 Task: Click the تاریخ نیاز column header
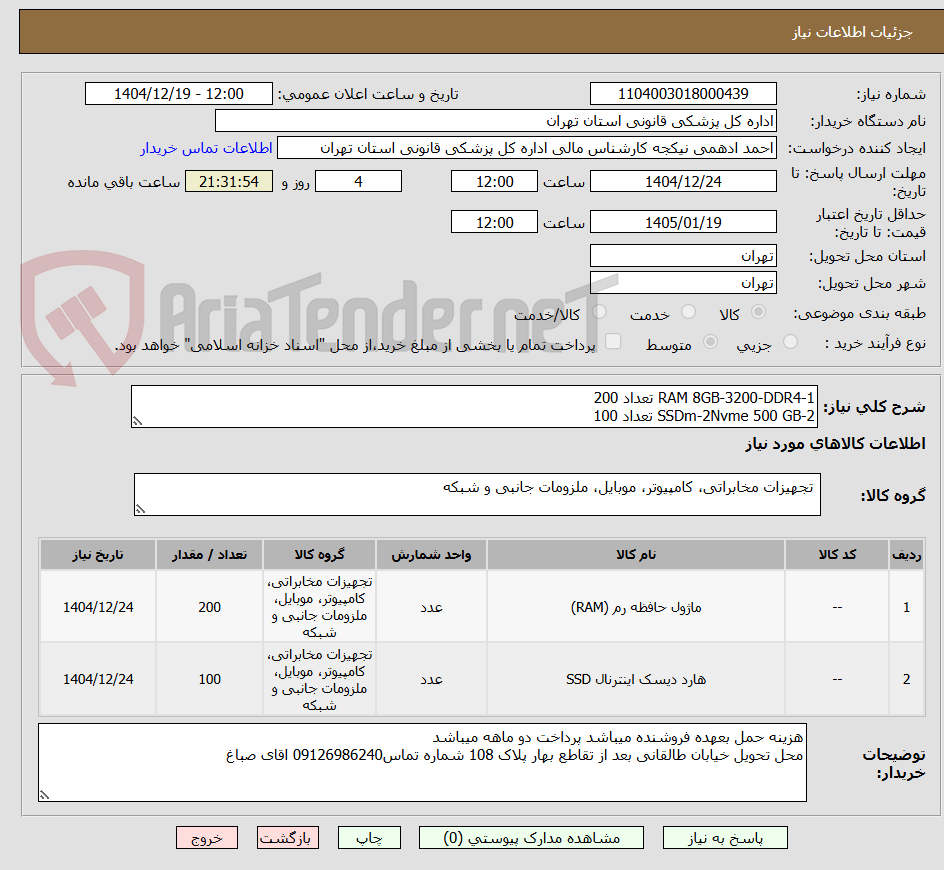point(98,555)
